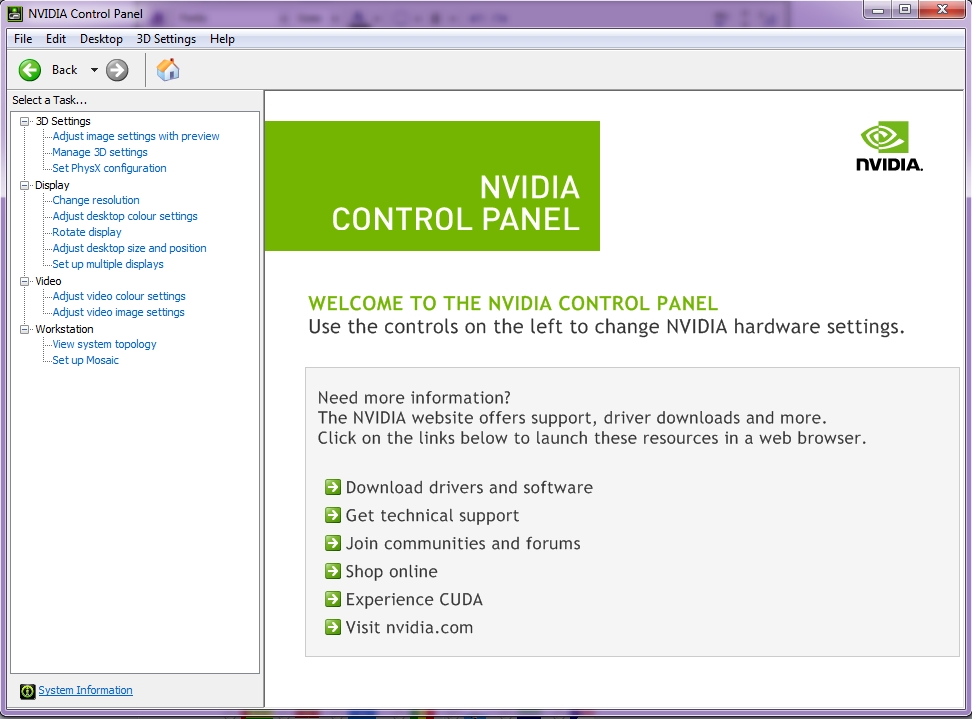Click the green Back arrow icon
This screenshot has width=972, height=719.
coord(30,70)
